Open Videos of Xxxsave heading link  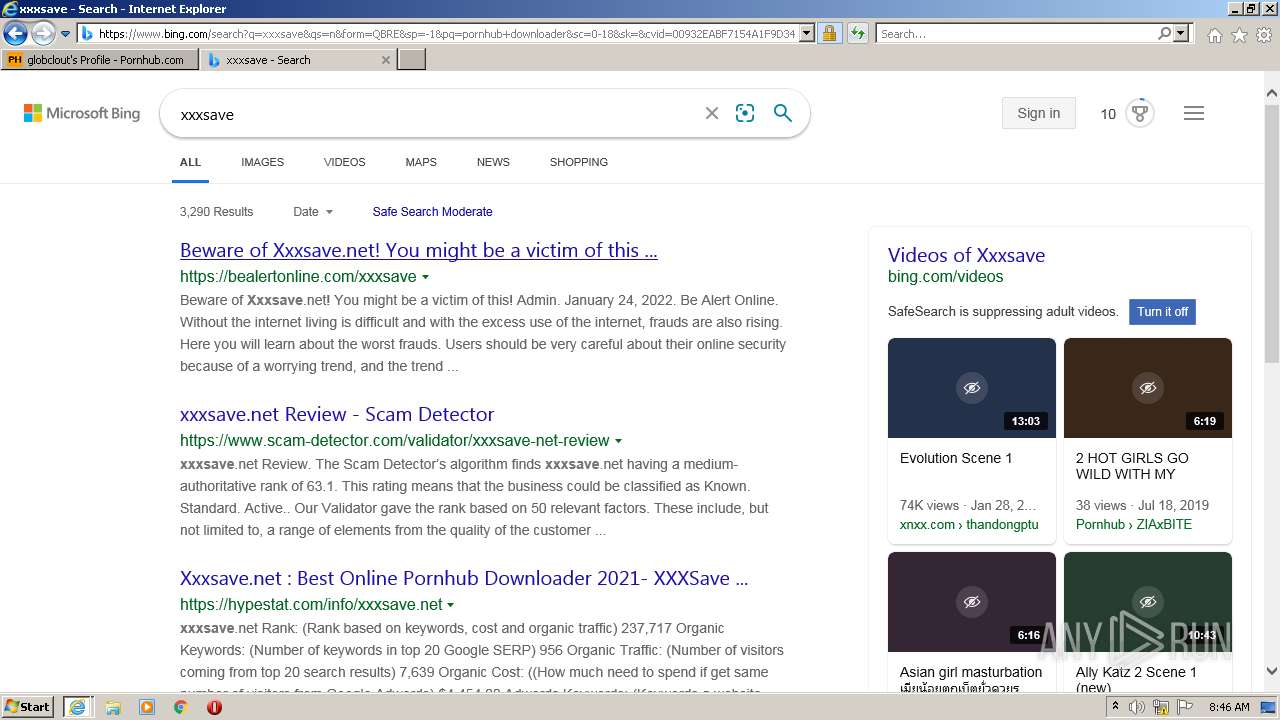pyautogui.click(x=966, y=255)
